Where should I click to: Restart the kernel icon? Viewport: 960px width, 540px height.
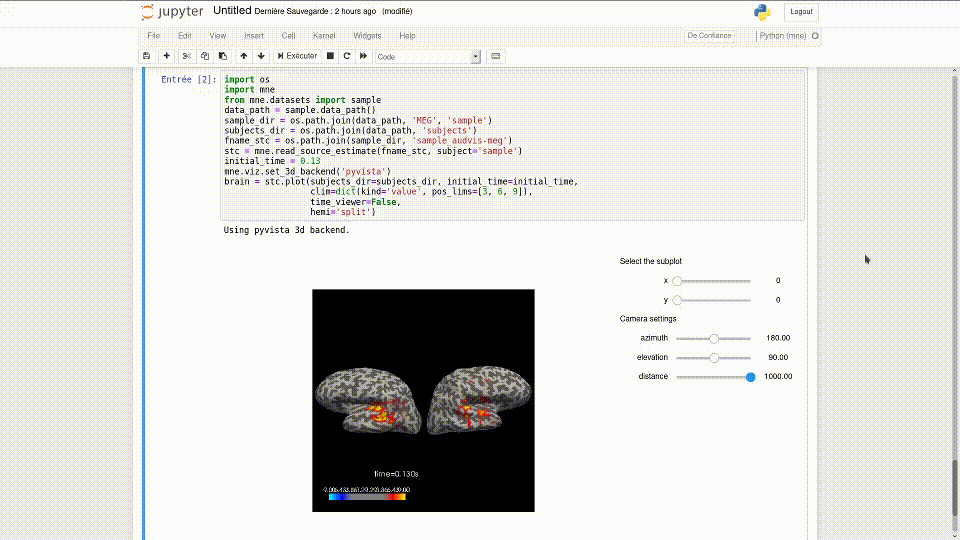coord(347,56)
